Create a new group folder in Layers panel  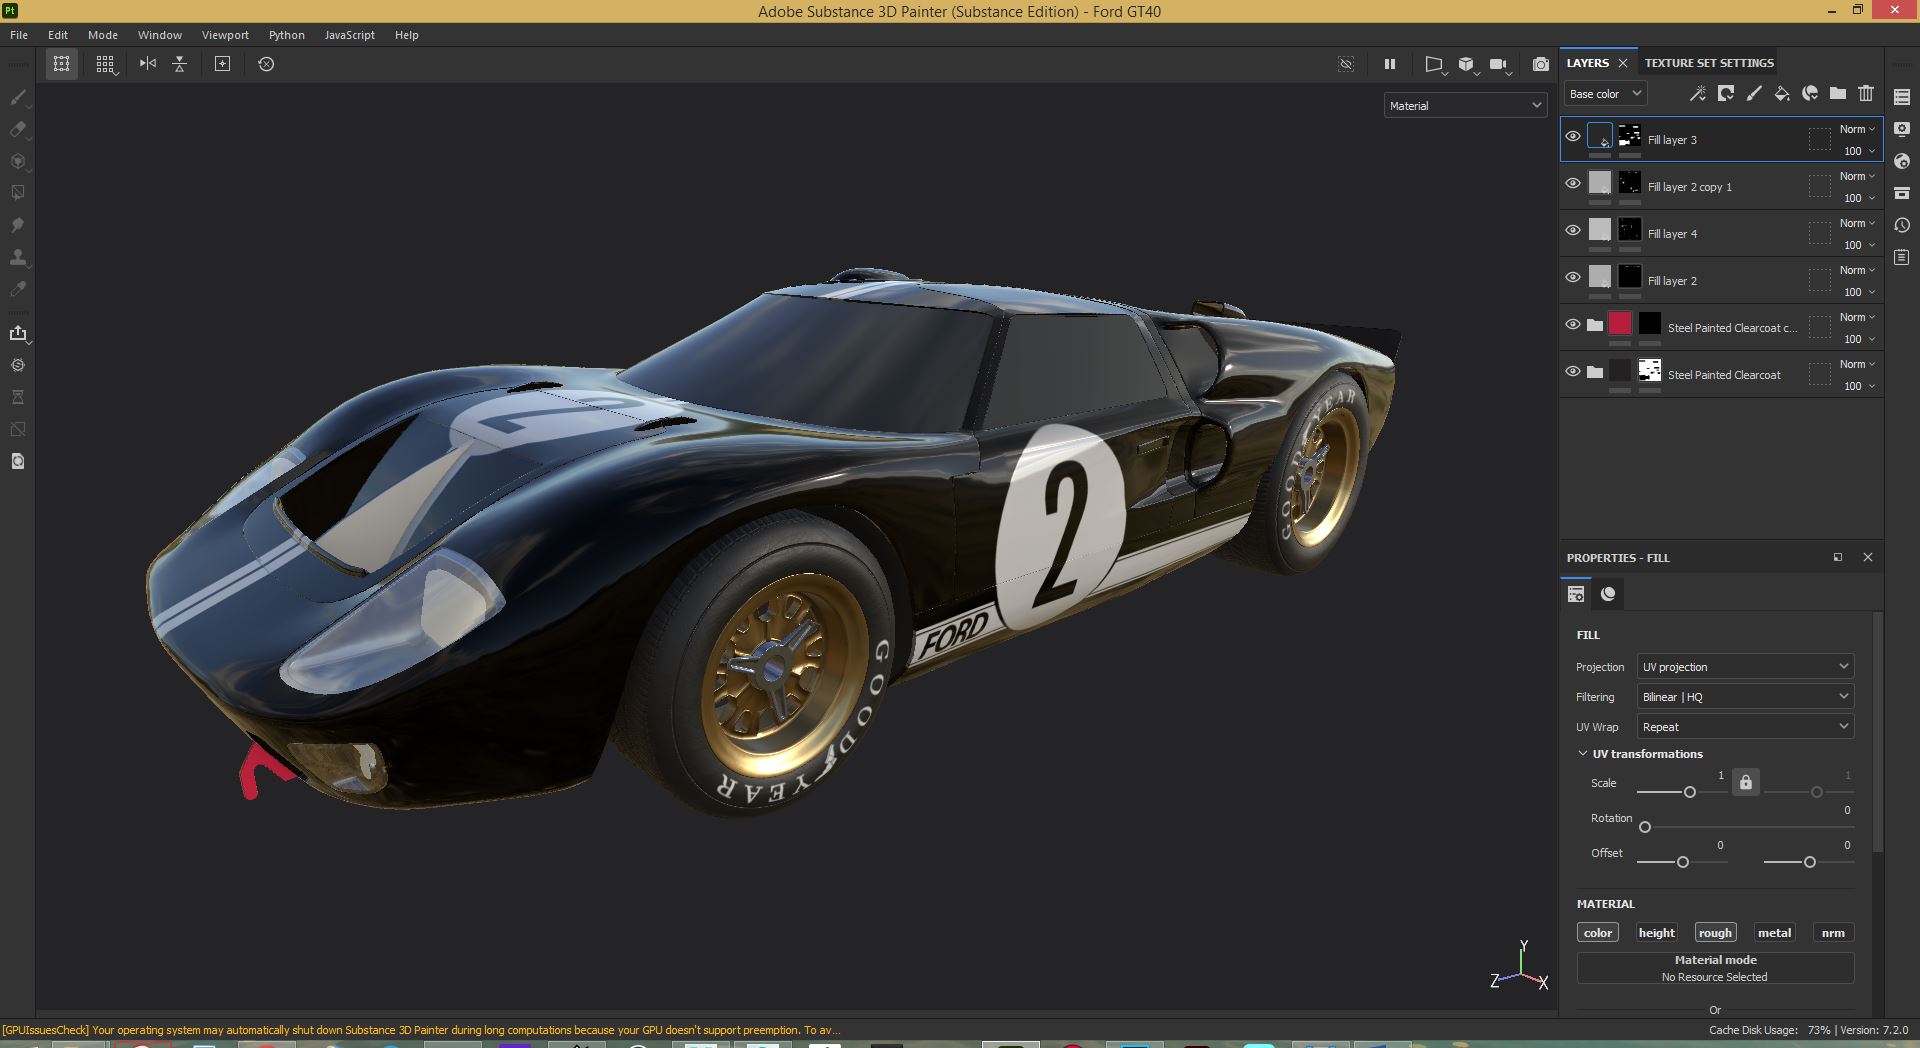pos(1837,93)
